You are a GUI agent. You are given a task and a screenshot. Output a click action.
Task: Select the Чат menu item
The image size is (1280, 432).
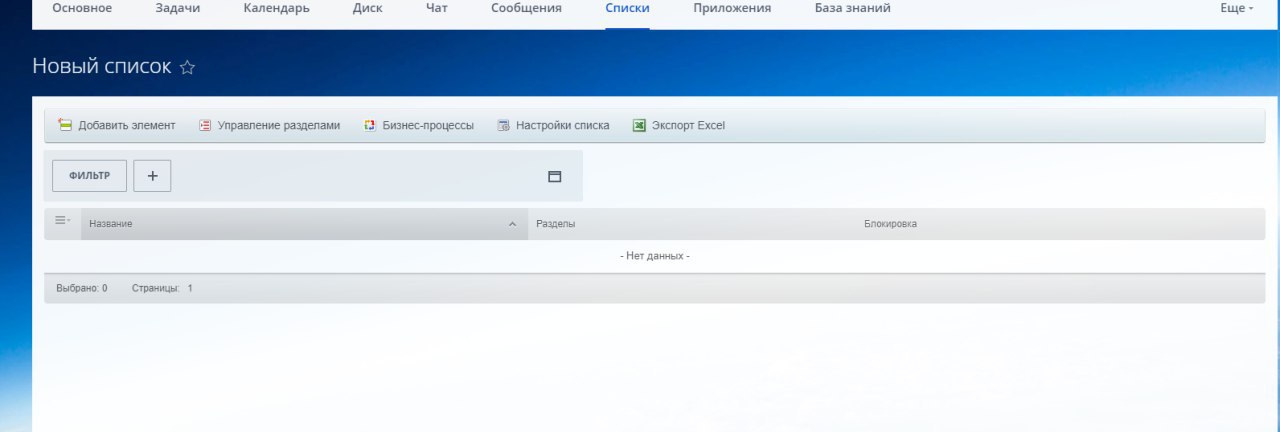coord(436,8)
